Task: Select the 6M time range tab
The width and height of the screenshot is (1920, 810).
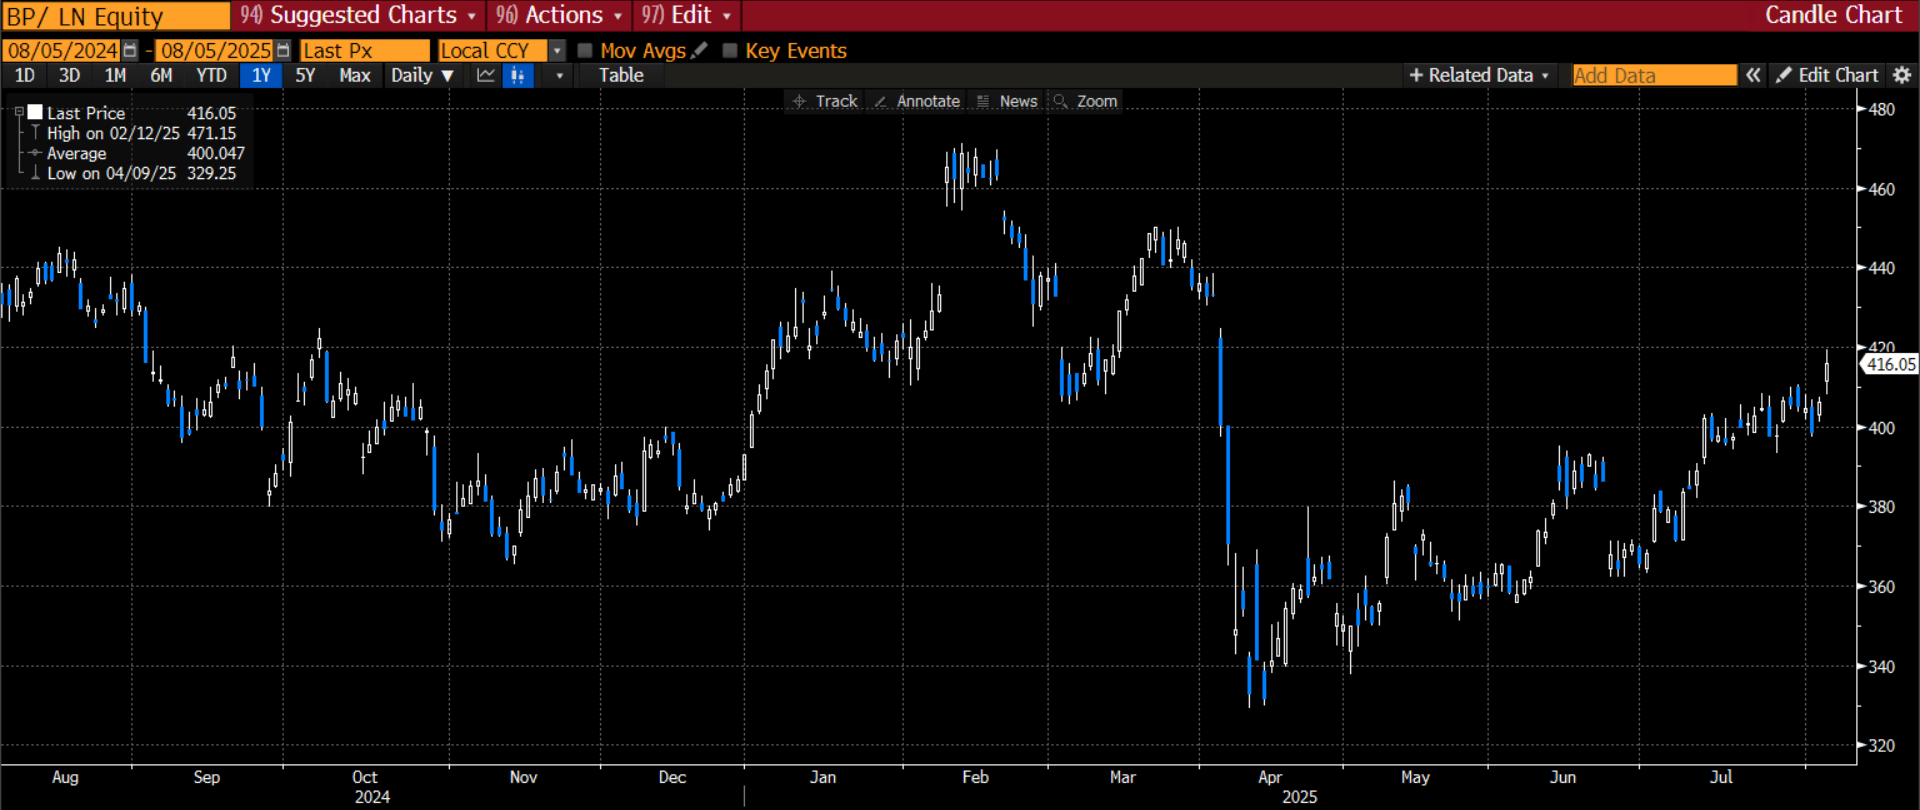Action: click(x=161, y=75)
